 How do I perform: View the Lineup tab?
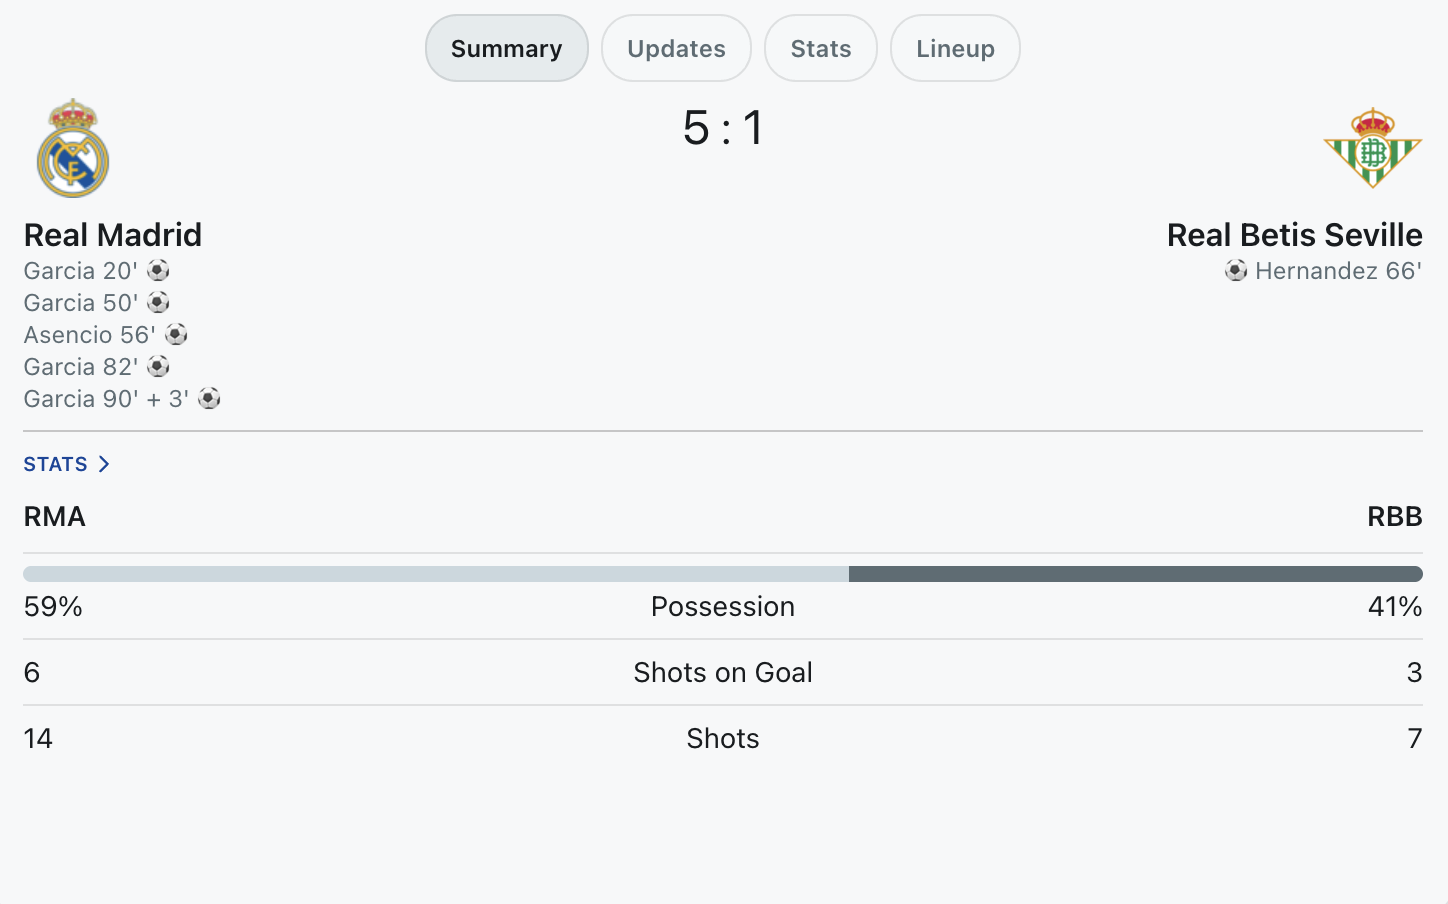coord(955,48)
